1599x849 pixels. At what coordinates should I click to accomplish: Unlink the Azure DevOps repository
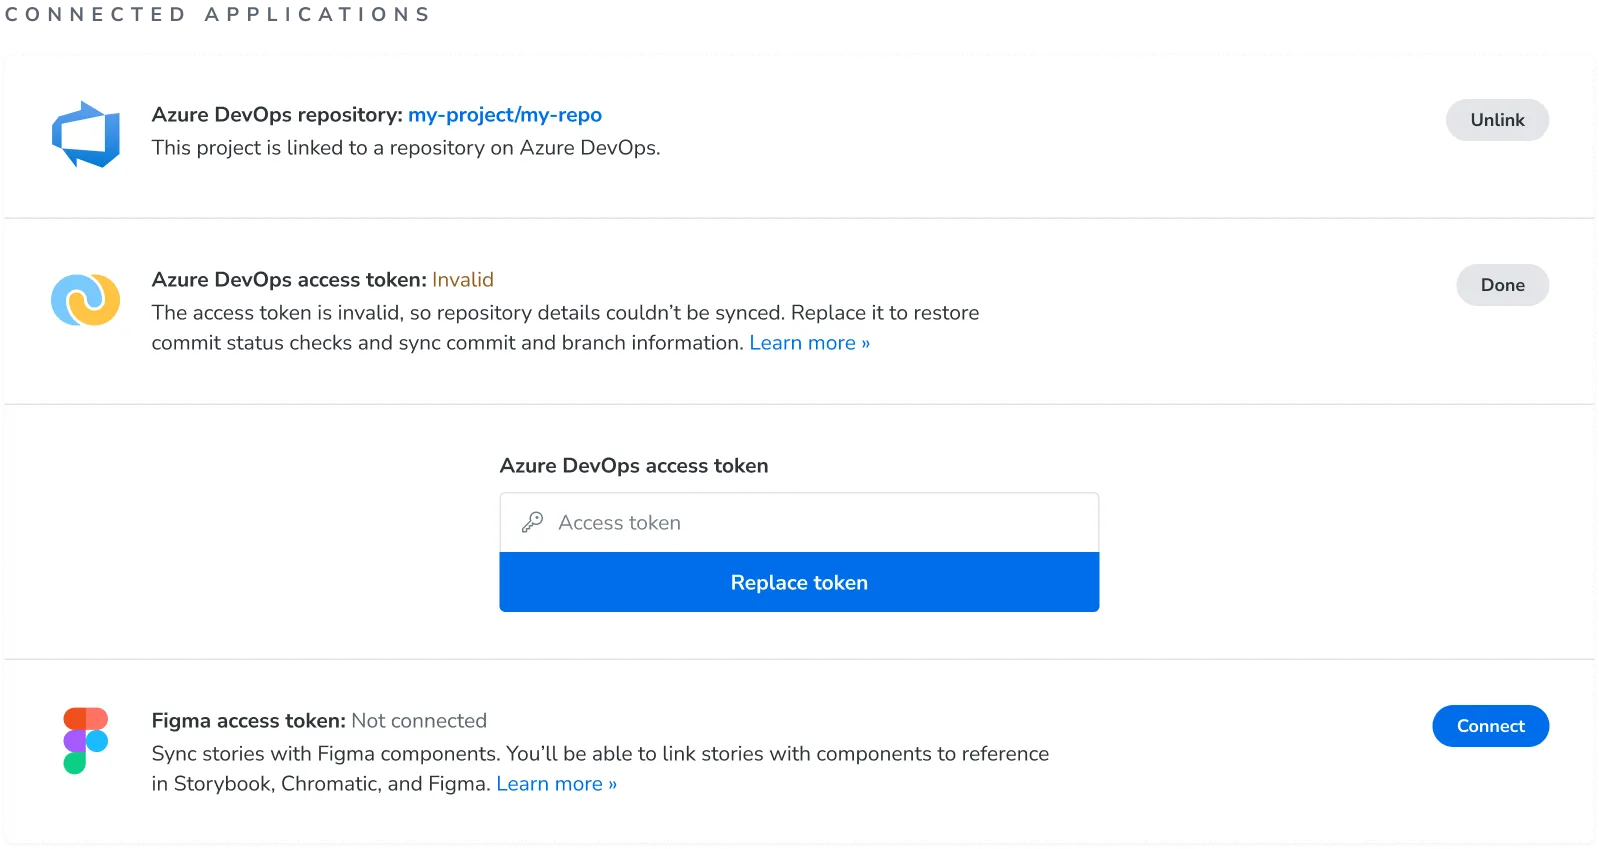[1497, 120]
